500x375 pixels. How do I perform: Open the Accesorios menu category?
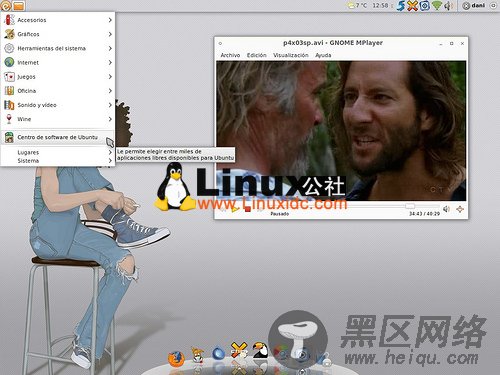coord(58,20)
